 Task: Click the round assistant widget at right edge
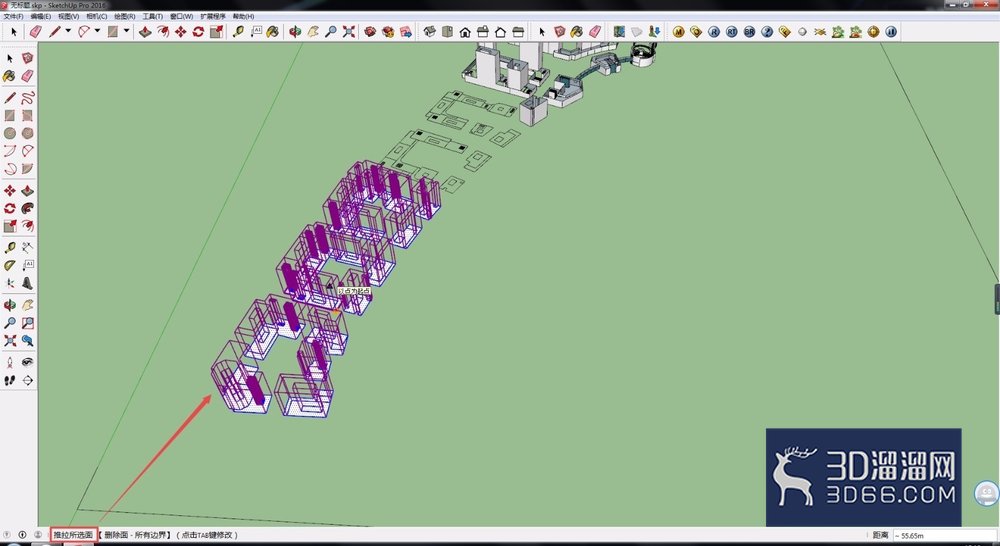[987, 494]
